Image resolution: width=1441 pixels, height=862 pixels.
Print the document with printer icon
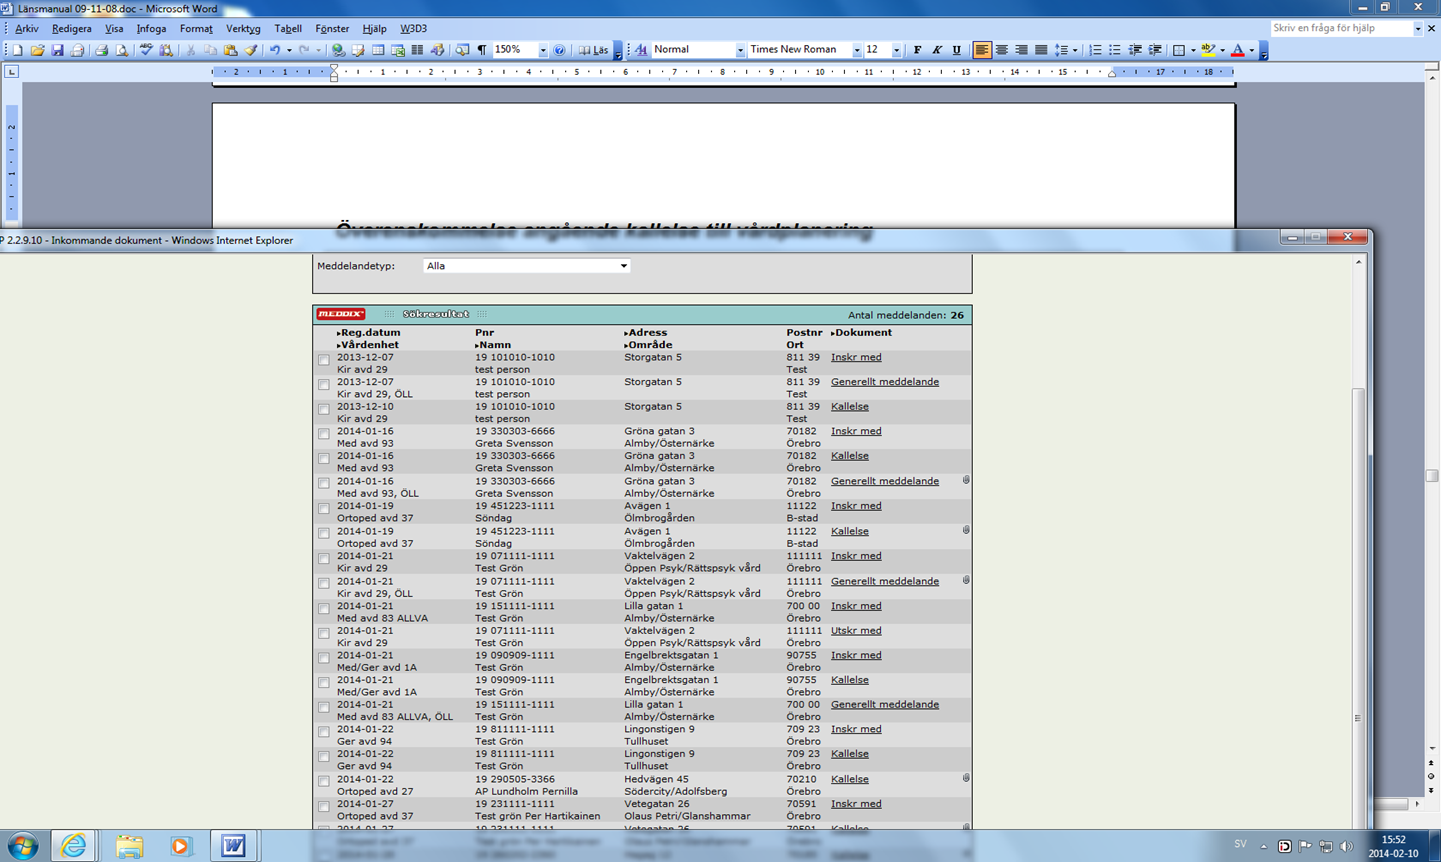pos(101,50)
